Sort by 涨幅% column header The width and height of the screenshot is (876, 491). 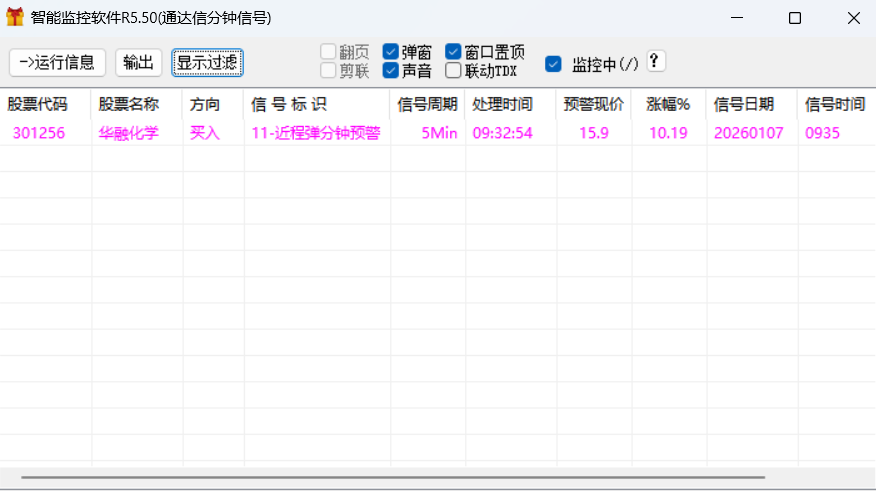667,104
